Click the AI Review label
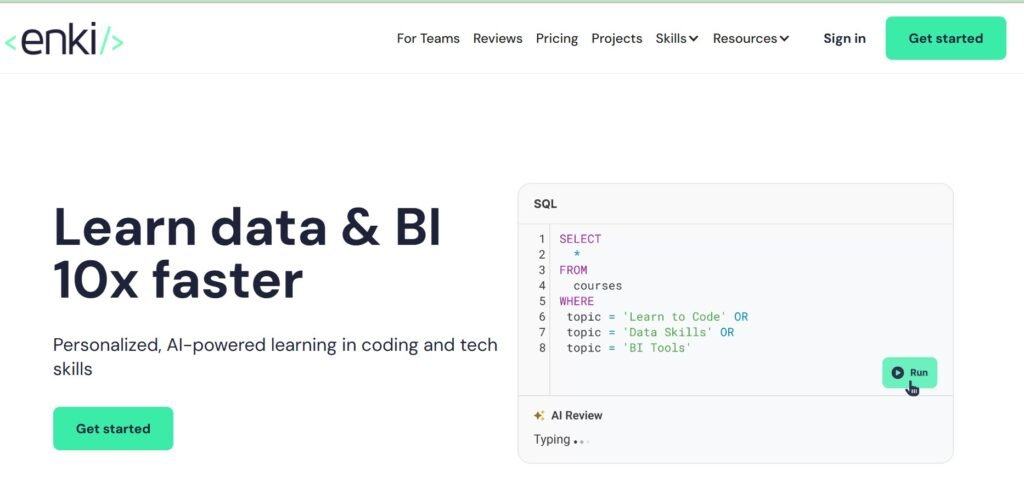1024x481 pixels. point(577,416)
